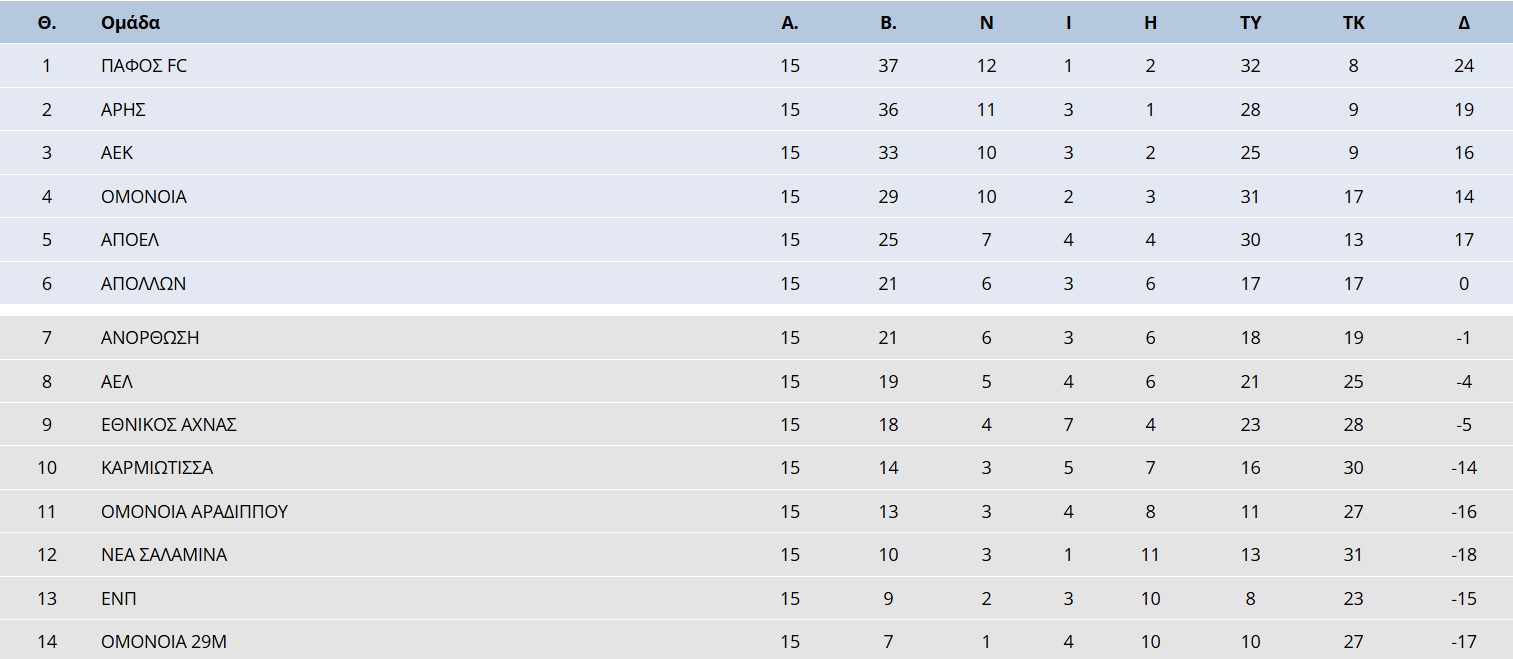
Task: Click the ΑΝΟΡΘΩΣΗ team name
Action: coord(150,338)
